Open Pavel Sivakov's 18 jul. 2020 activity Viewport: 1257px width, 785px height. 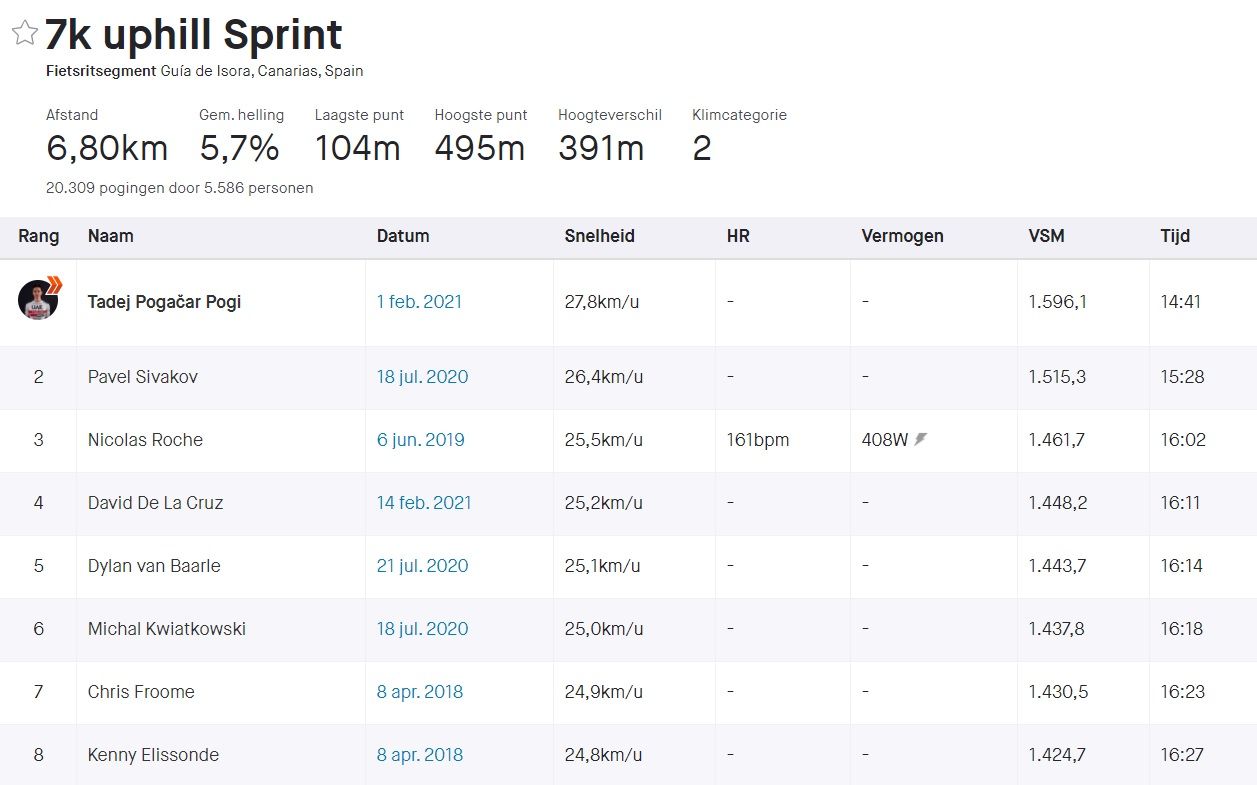(422, 377)
